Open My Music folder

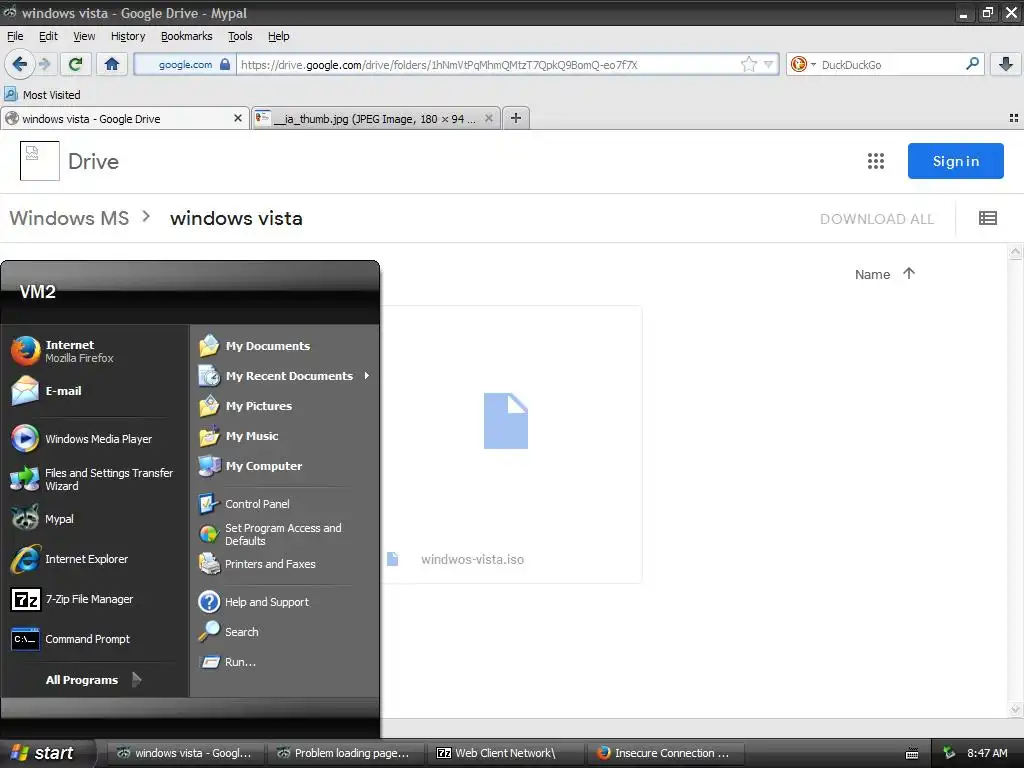285,436
